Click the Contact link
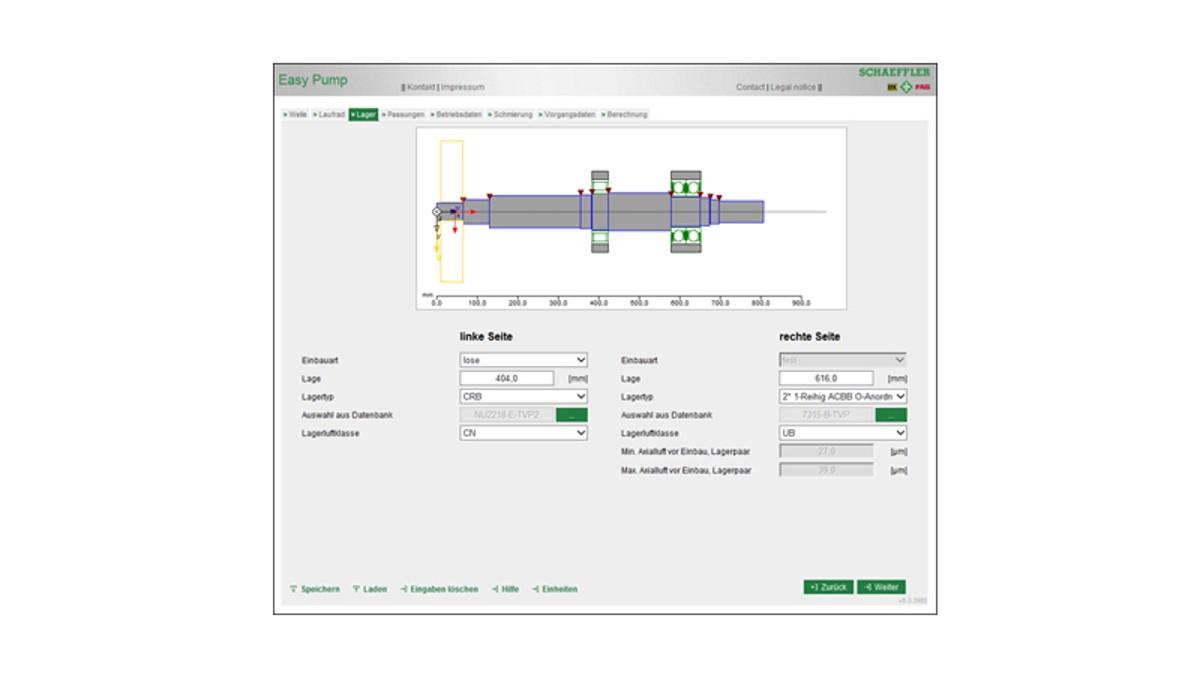The height and width of the screenshot is (675, 1200). tap(751, 88)
